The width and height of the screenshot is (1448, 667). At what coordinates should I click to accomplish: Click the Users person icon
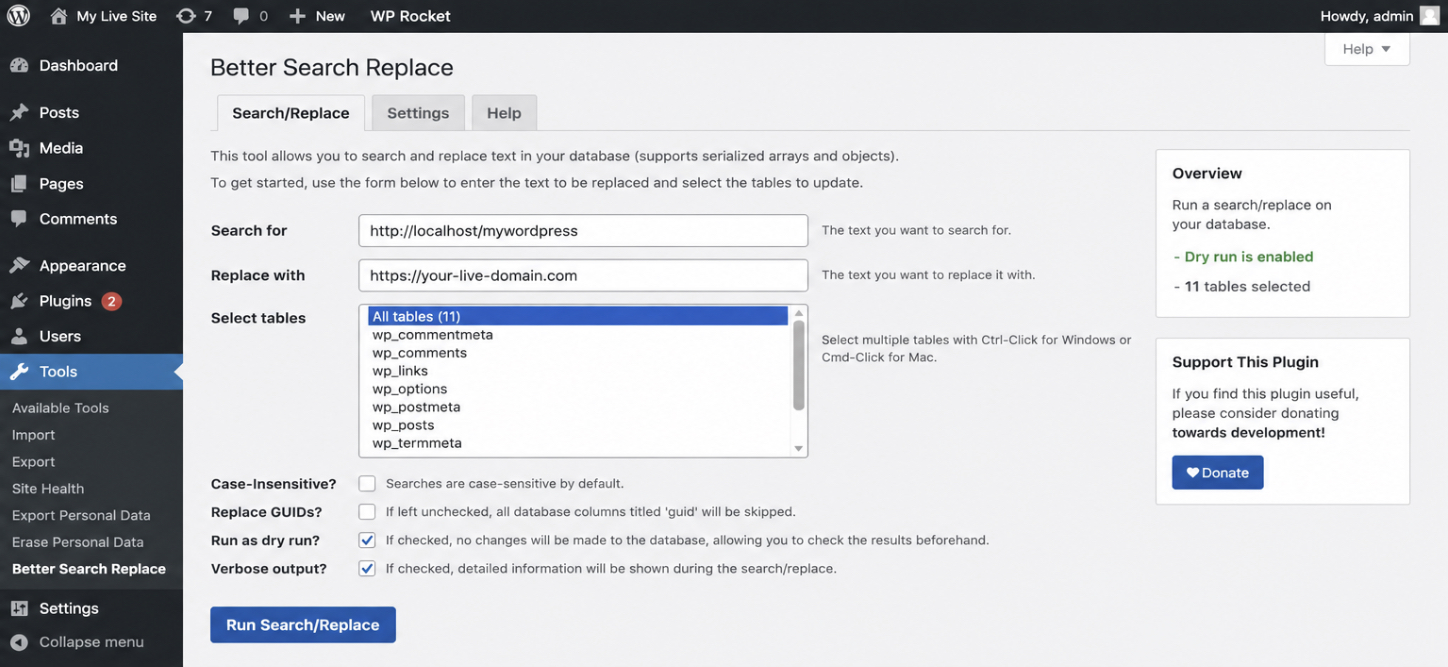click(19, 337)
